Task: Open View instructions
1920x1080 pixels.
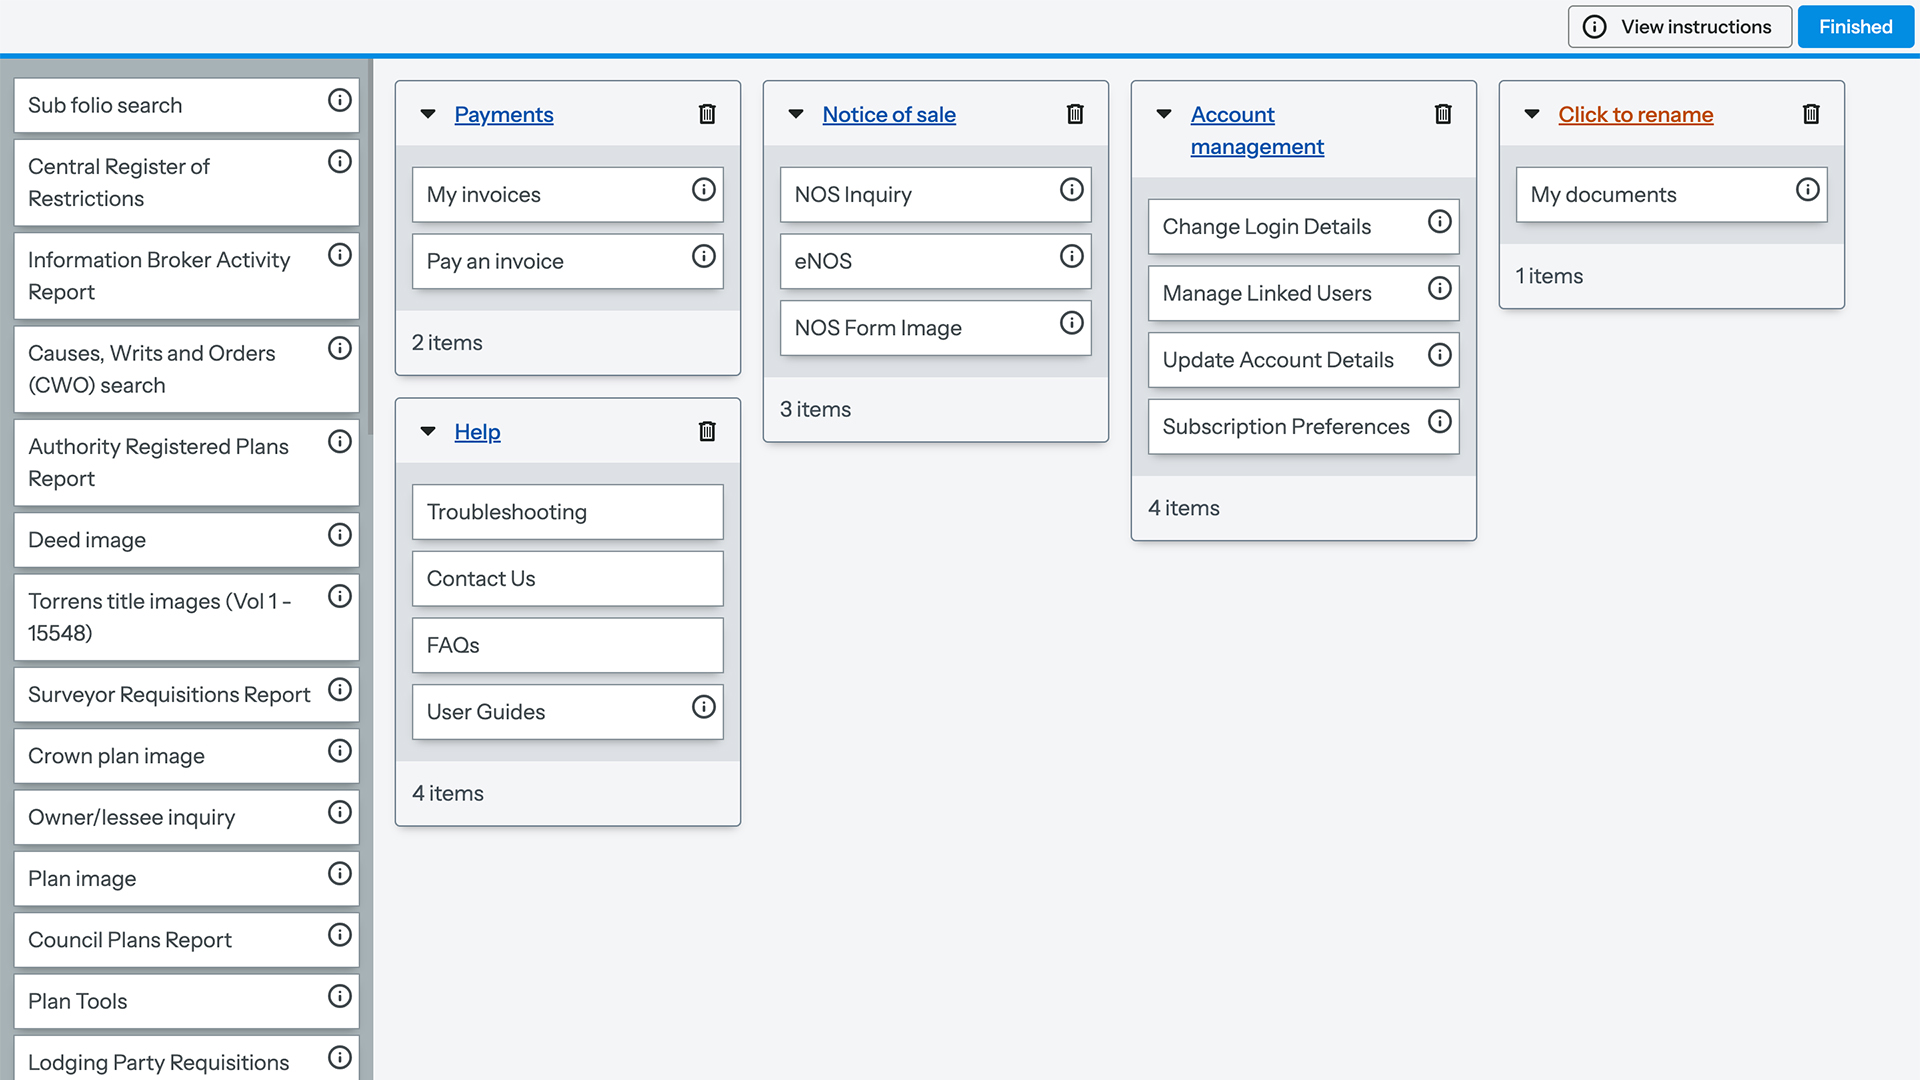Action: 1679,27
